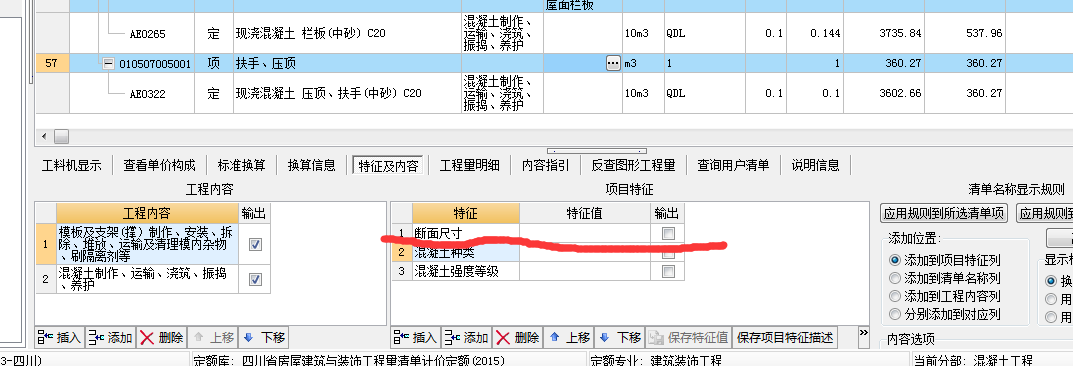Click 插入 button under 工程内容 panel
This screenshot has width=1073, height=366.
pyautogui.click(x=60, y=337)
